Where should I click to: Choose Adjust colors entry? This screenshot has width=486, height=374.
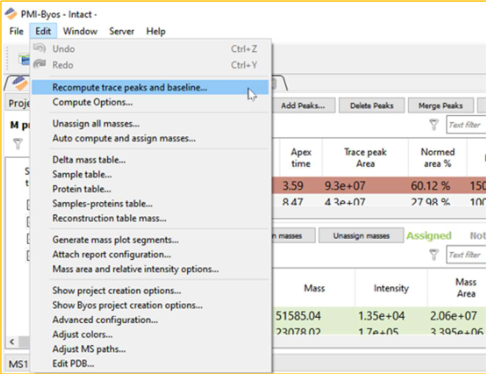[150, 334]
